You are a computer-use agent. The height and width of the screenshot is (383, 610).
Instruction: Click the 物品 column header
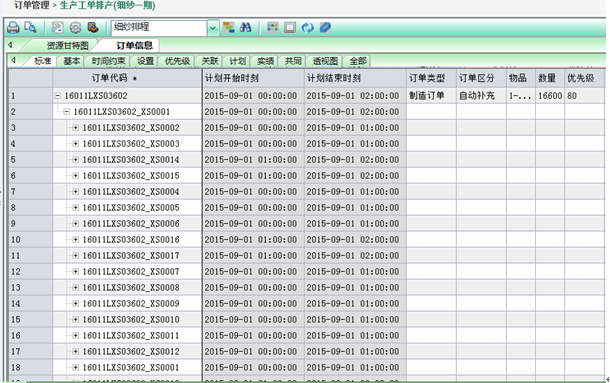tap(521, 78)
